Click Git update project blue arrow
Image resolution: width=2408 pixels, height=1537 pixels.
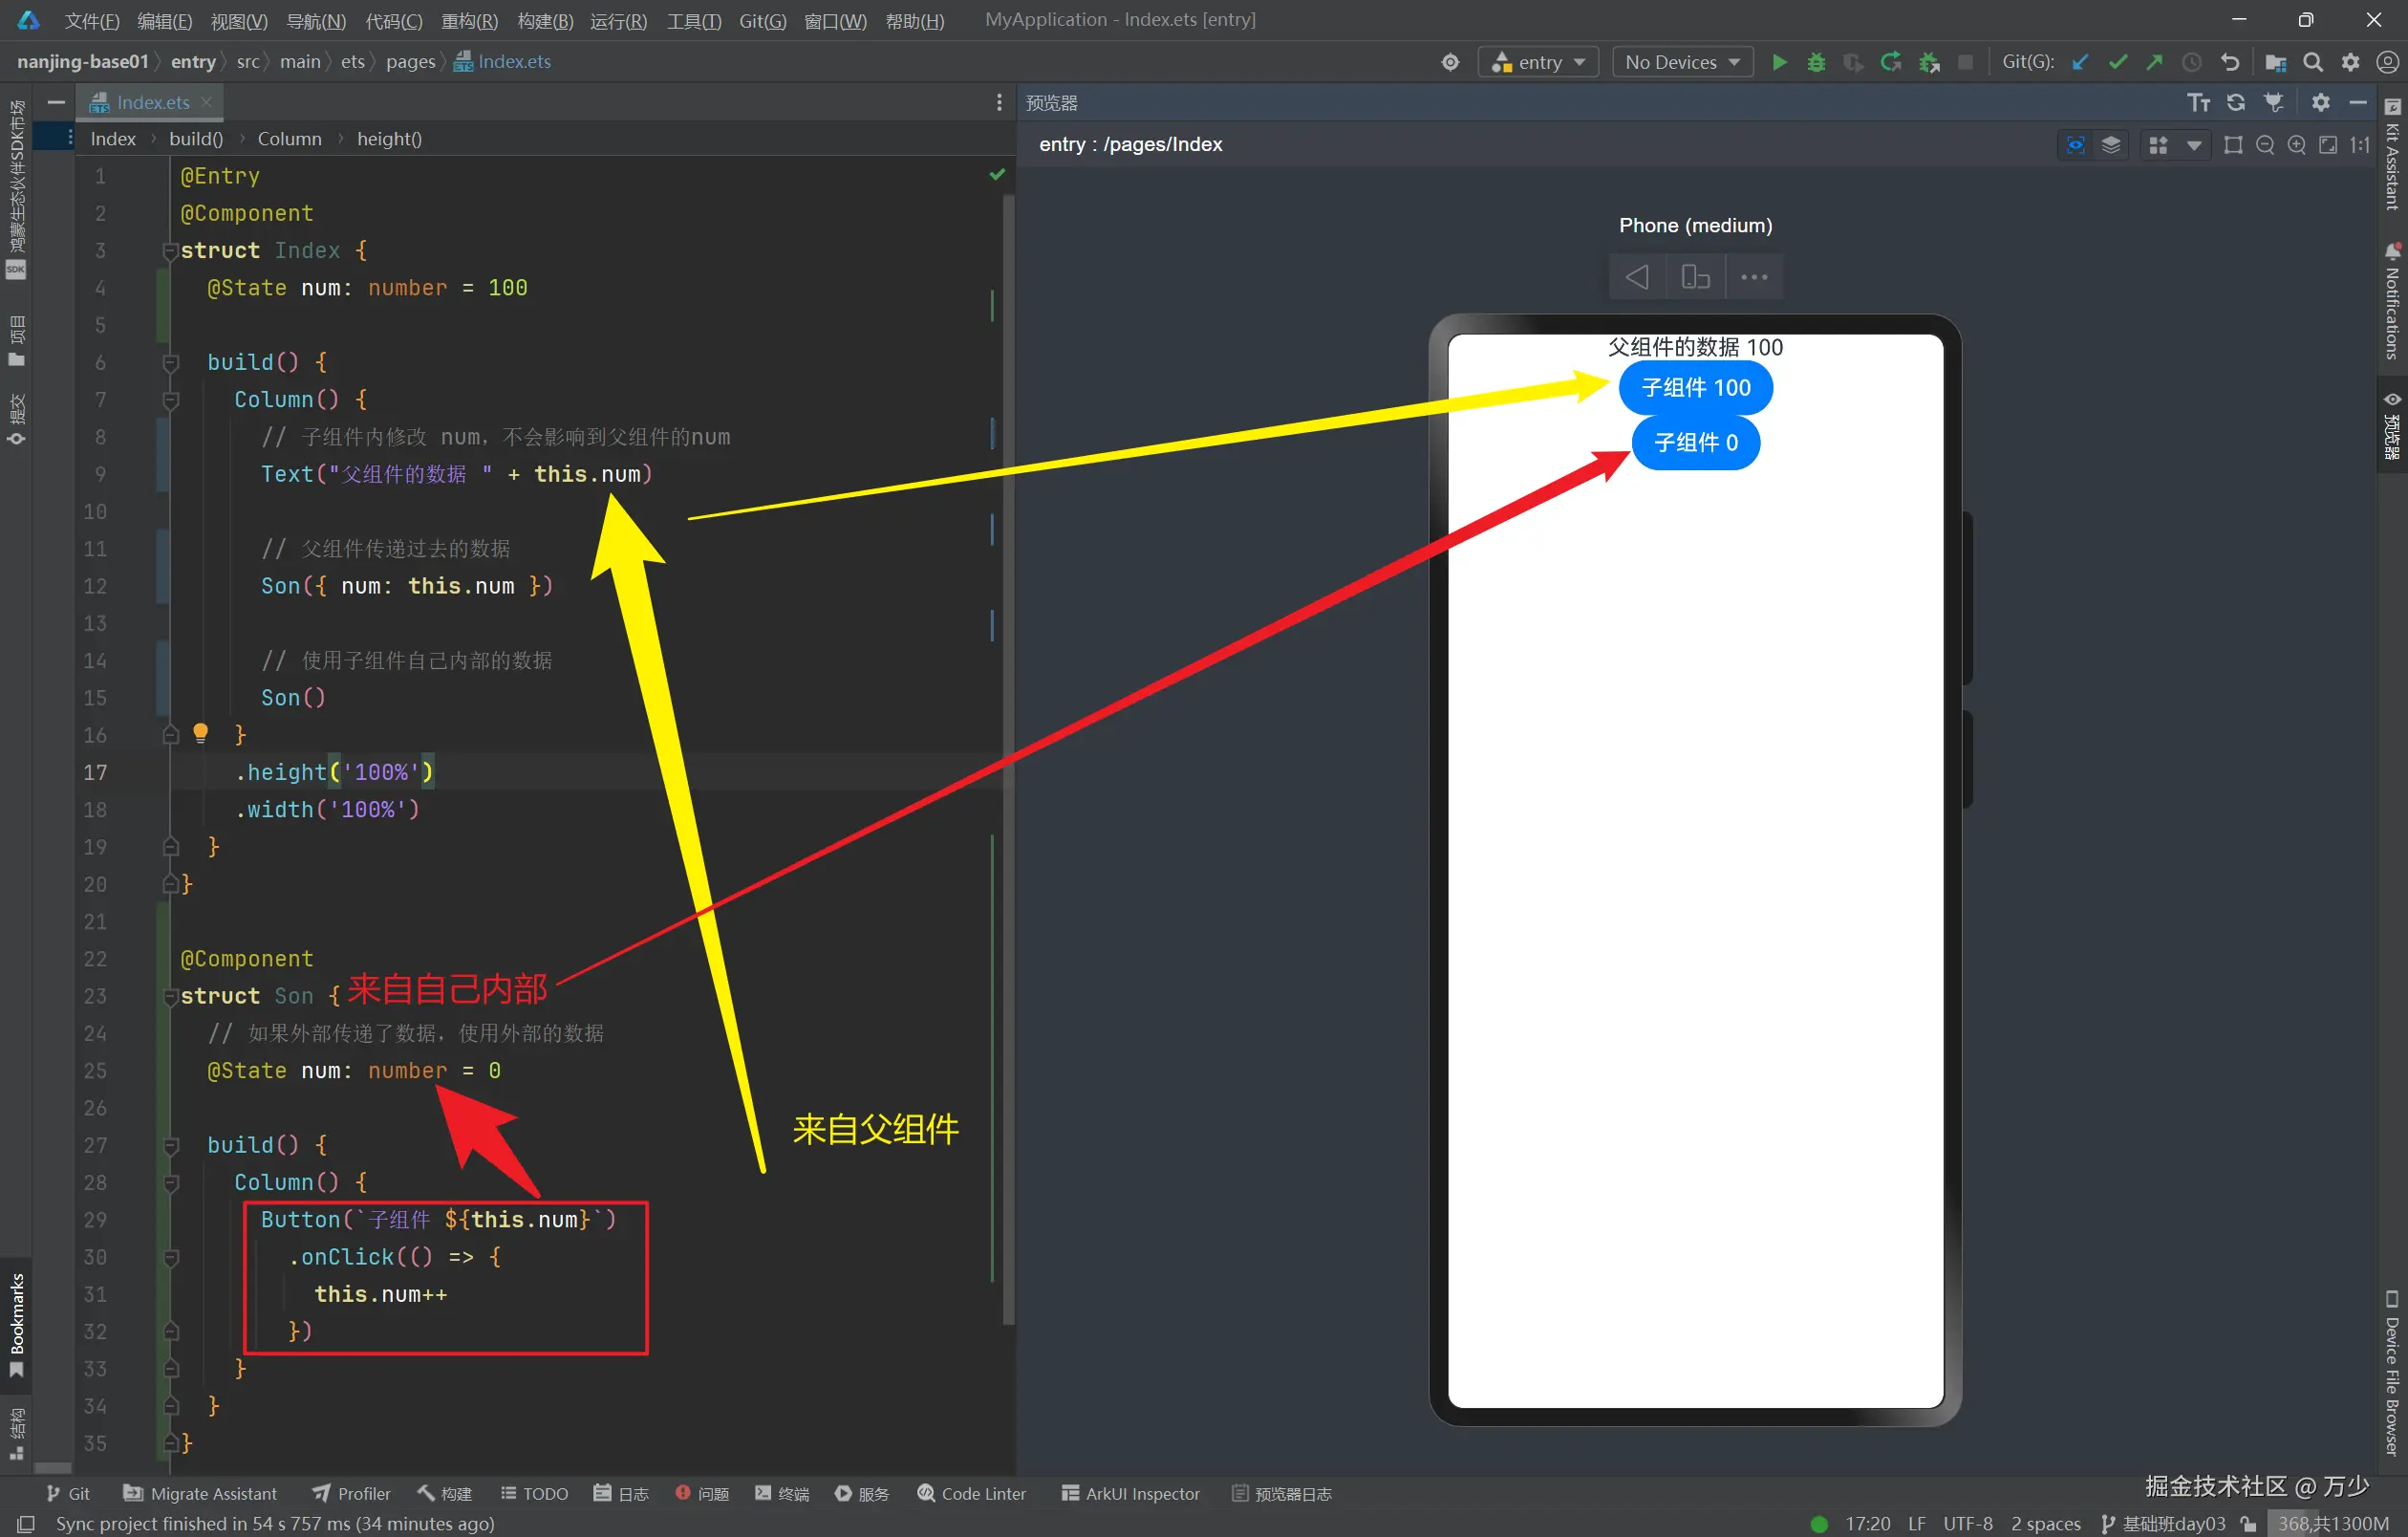pos(2080,62)
